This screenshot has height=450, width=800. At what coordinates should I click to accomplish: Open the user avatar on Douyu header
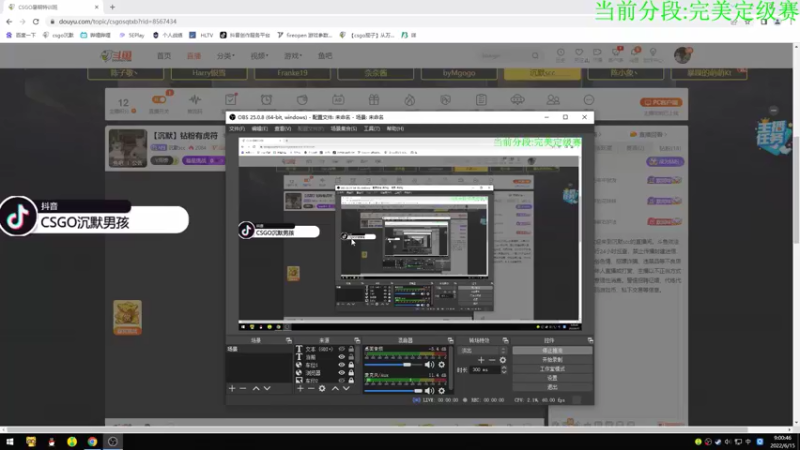click(x=683, y=55)
